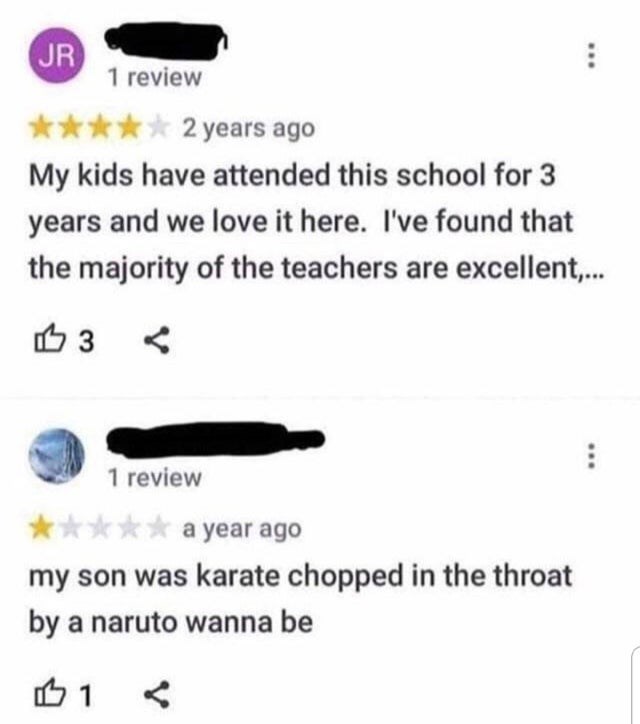640x724 pixels.
Task: Open the three-dot menu on JR's review
Action: pos(591,56)
